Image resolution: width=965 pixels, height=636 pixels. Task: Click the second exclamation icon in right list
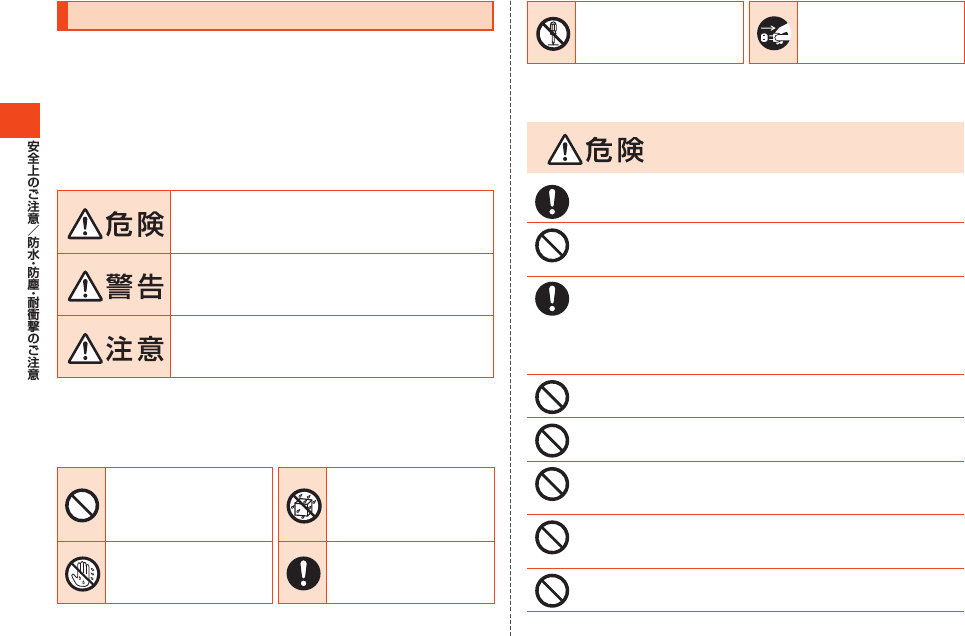point(552,299)
